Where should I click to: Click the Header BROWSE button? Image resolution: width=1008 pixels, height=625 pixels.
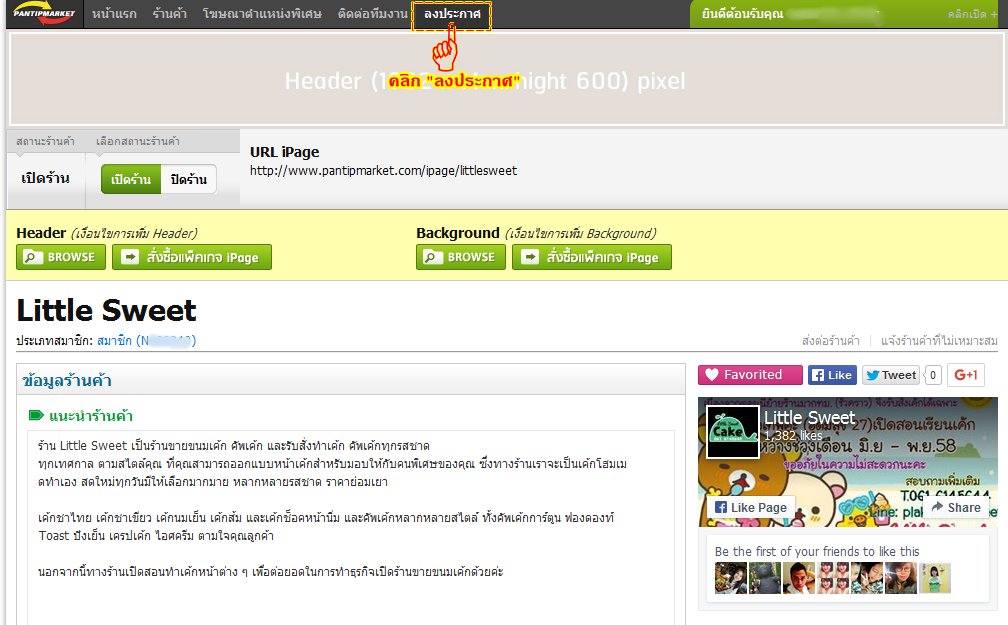(61, 257)
